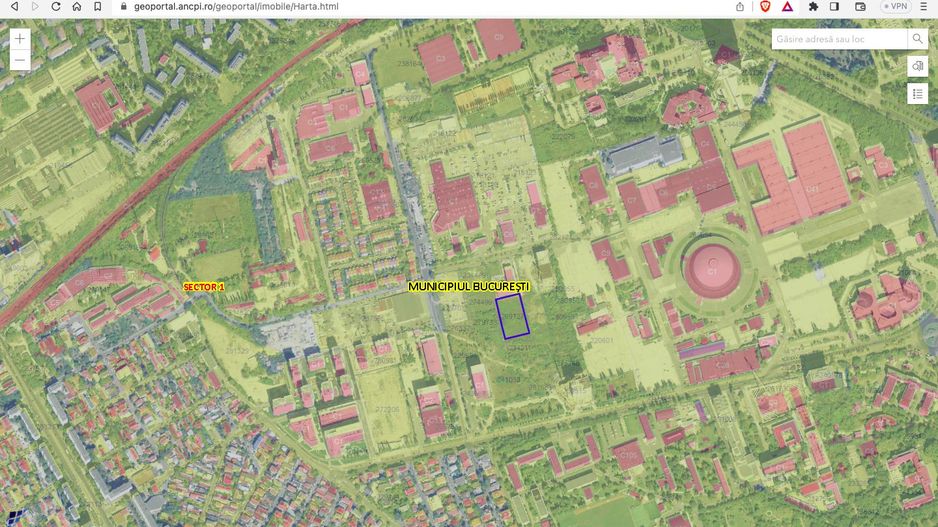Open the share page icon
The width and height of the screenshot is (938, 527).
tap(740, 6)
